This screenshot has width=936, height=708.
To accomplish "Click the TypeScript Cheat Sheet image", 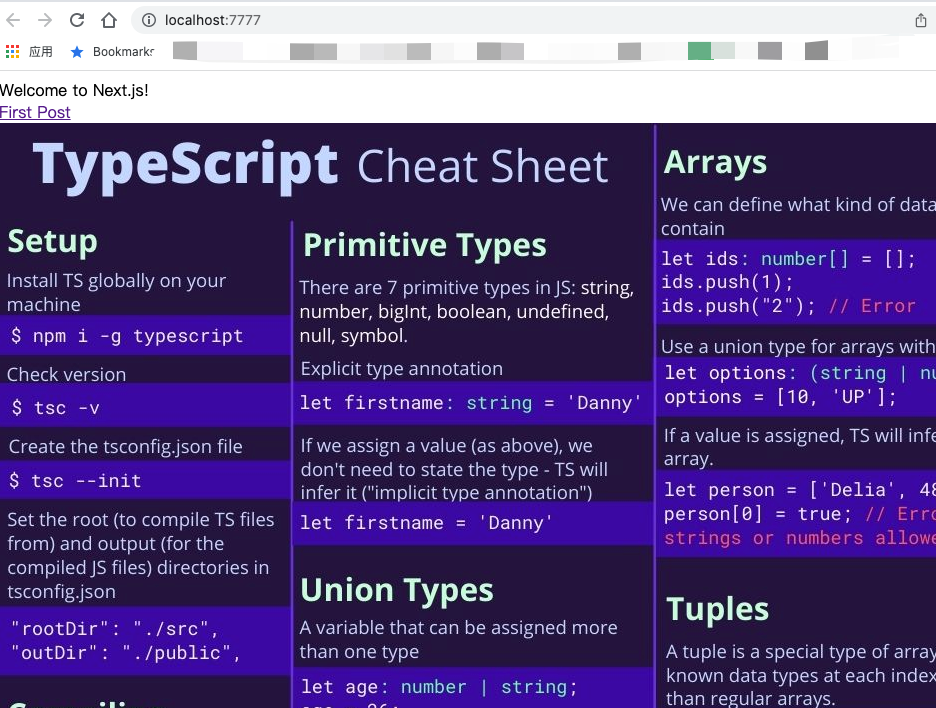I will coord(468,415).
